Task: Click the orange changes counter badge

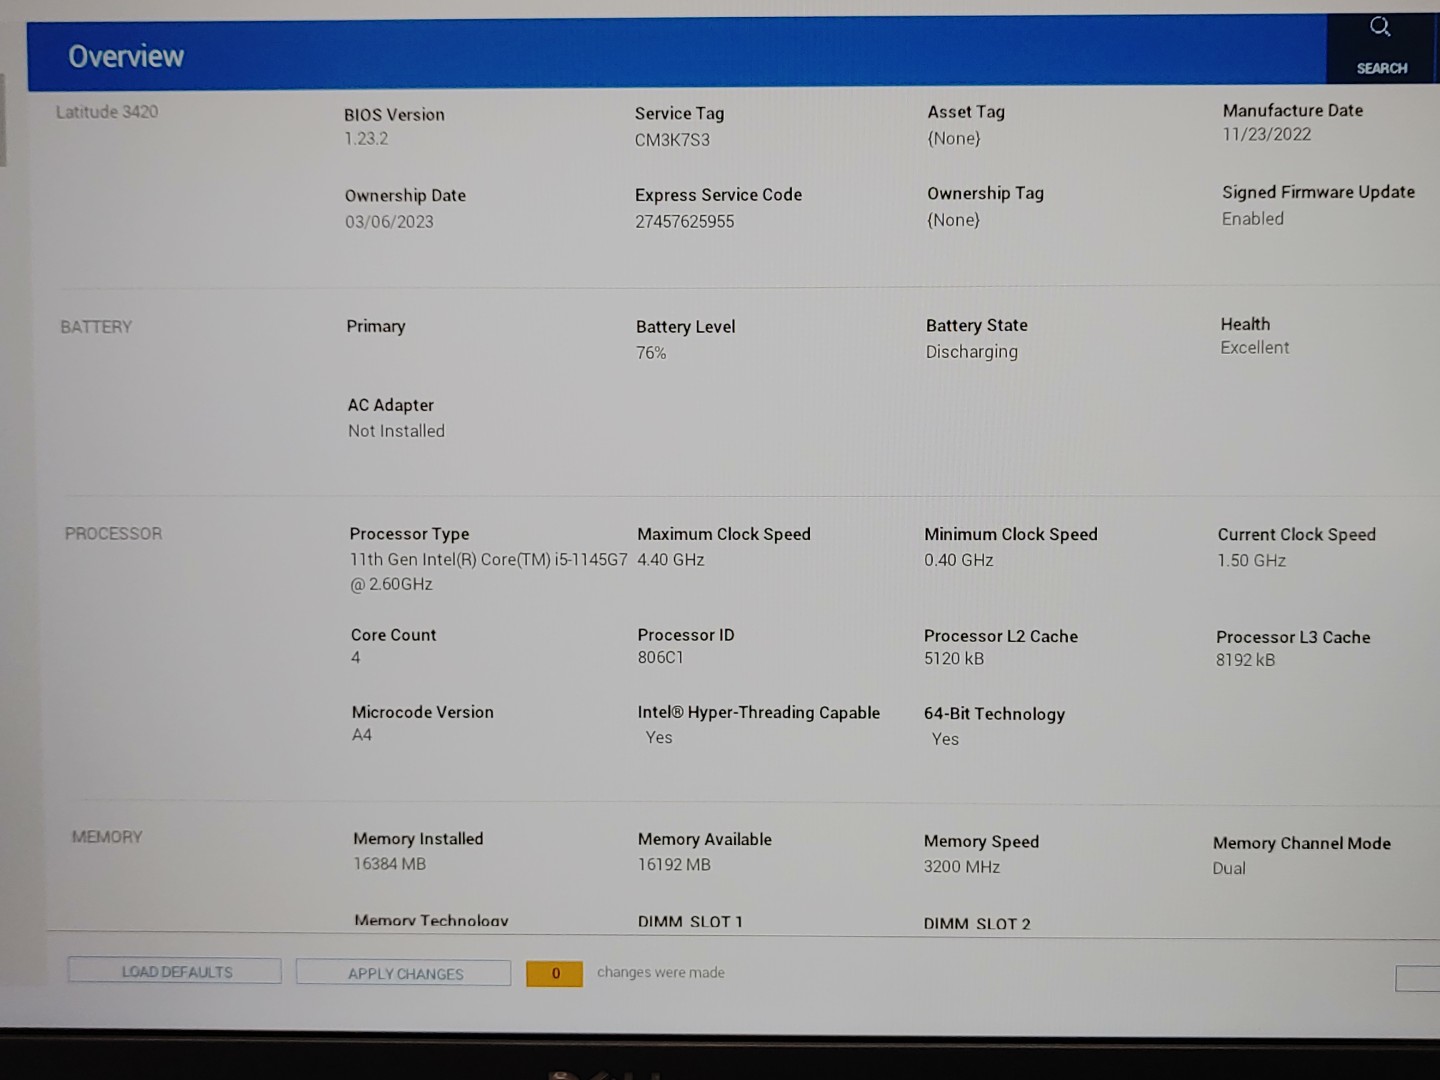Action: pyautogui.click(x=554, y=973)
